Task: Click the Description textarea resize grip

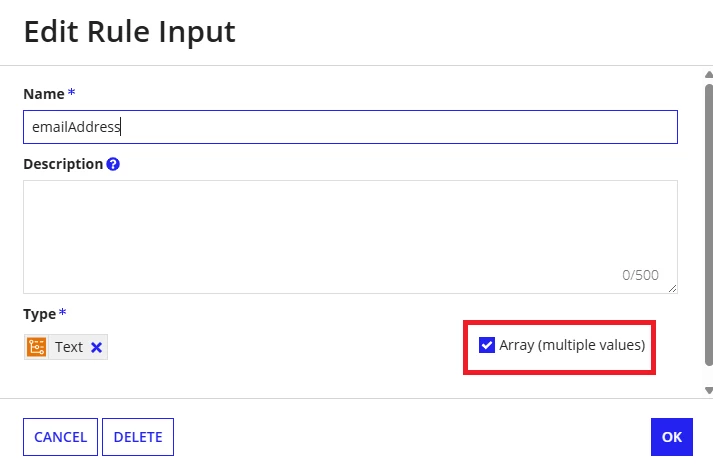Action: (672, 288)
